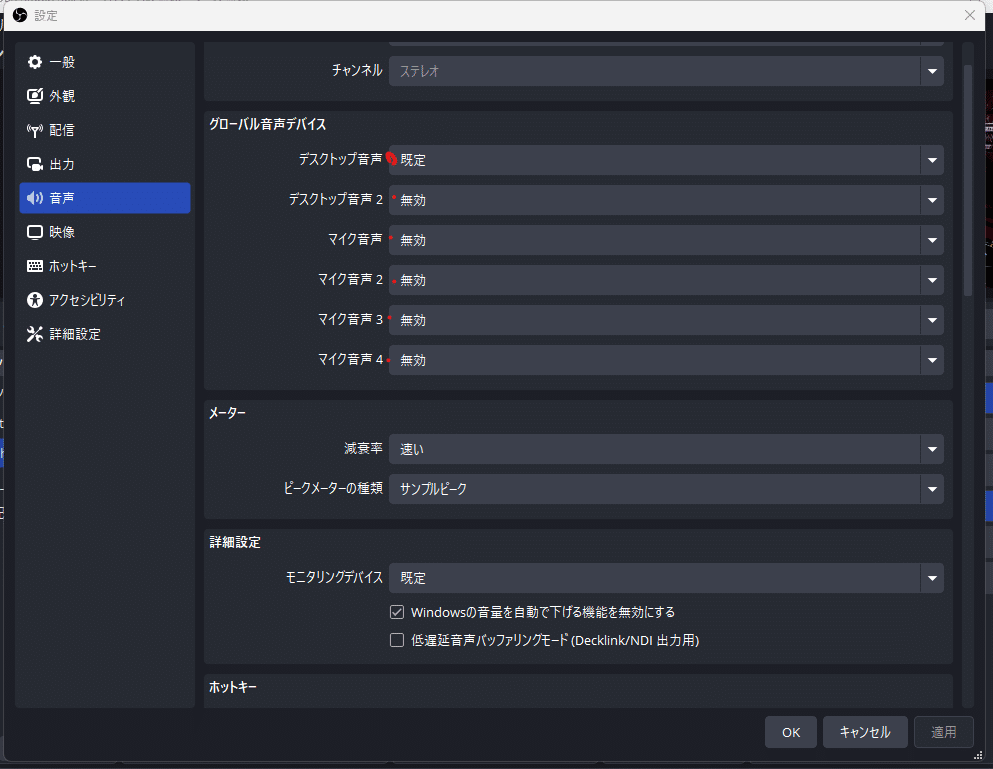Click the 出力 output icon
Viewport: 993px width, 769px height.
point(35,164)
